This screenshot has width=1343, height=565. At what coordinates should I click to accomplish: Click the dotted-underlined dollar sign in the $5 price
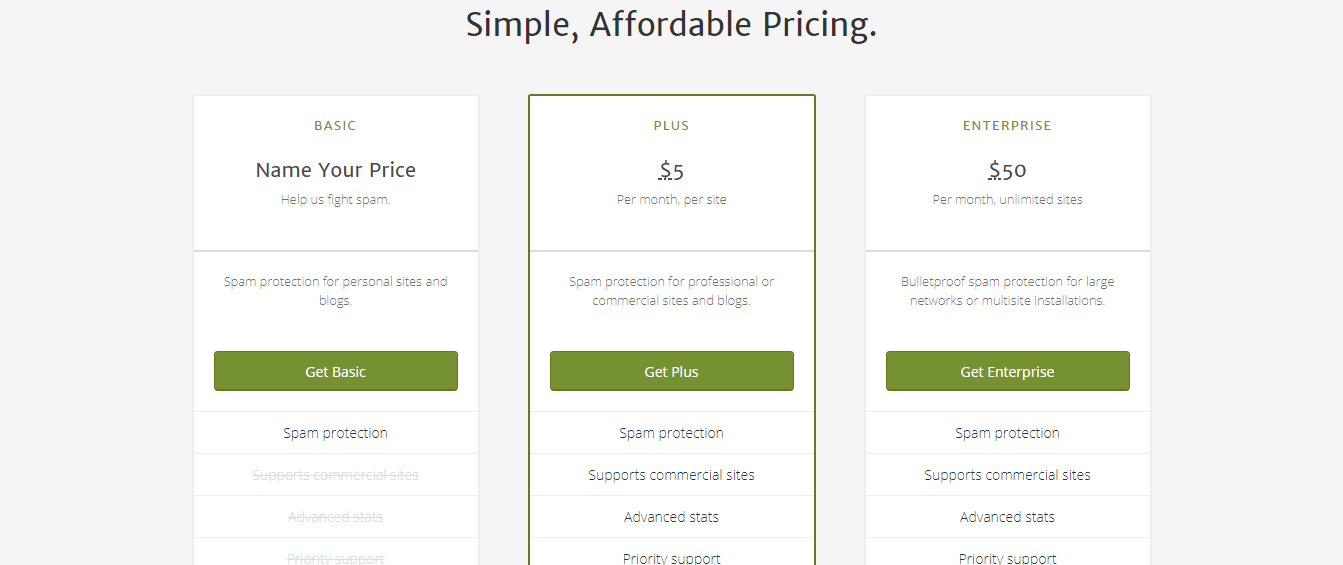coord(665,170)
